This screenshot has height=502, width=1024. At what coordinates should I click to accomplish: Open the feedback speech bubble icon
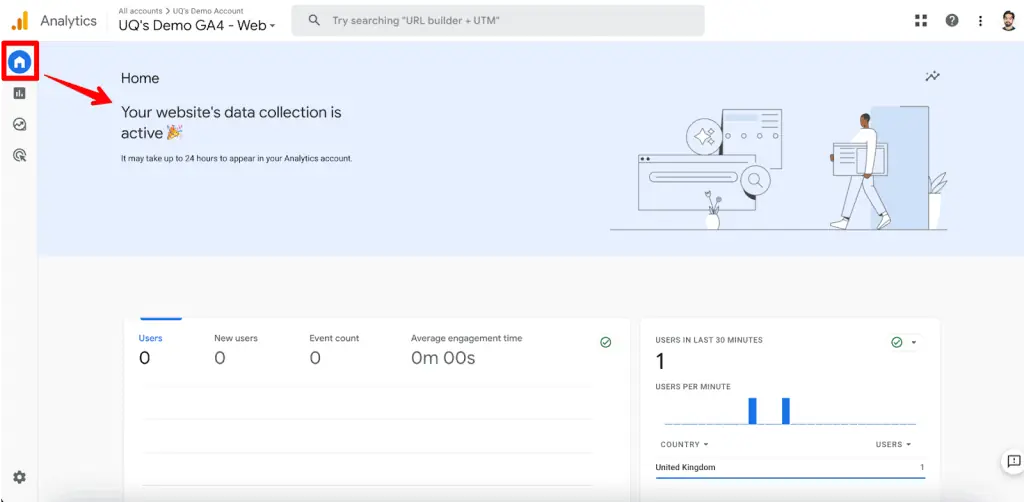pyautogui.click(x=1013, y=462)
